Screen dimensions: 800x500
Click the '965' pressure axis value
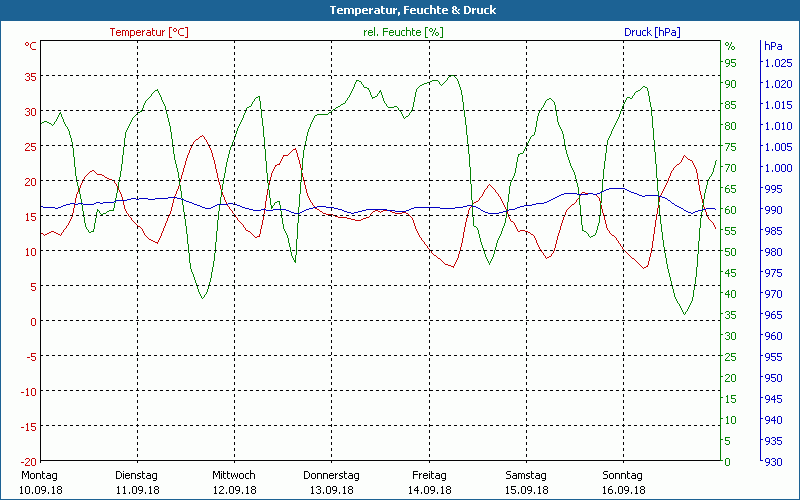pos(773,315)
